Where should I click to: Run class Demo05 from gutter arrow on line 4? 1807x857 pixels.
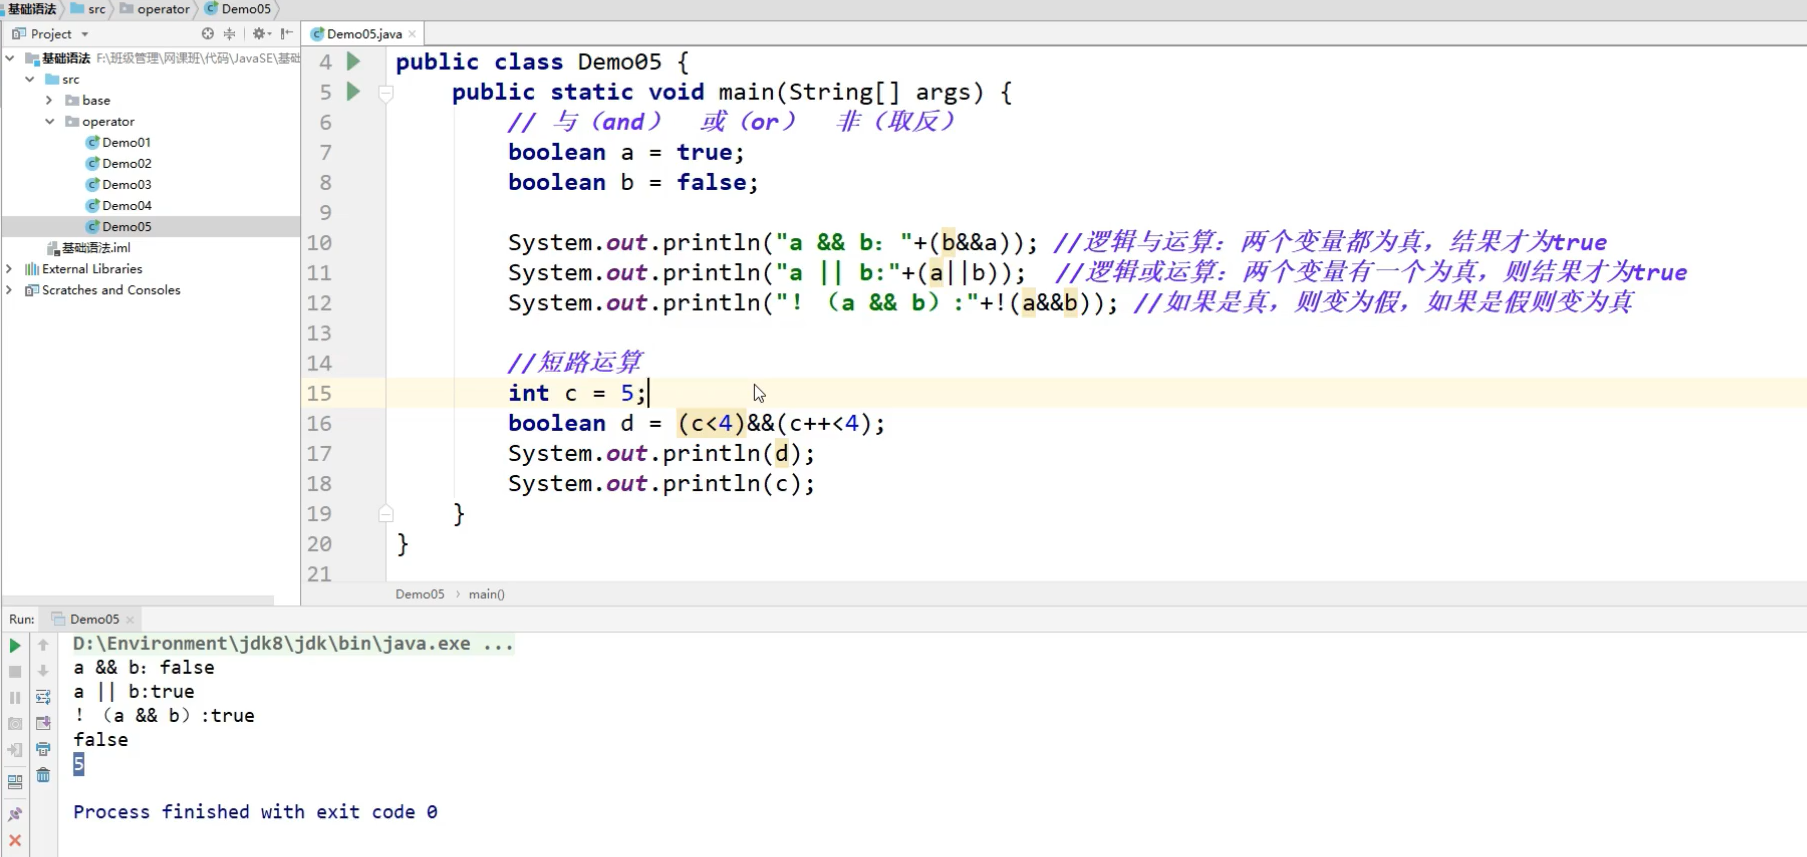(x=353, y=61)
